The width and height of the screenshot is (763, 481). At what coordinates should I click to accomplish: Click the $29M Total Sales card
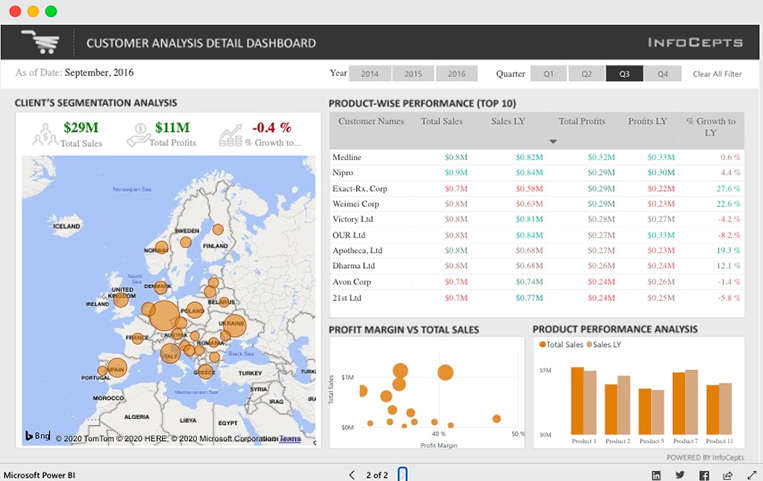[68, 134]
